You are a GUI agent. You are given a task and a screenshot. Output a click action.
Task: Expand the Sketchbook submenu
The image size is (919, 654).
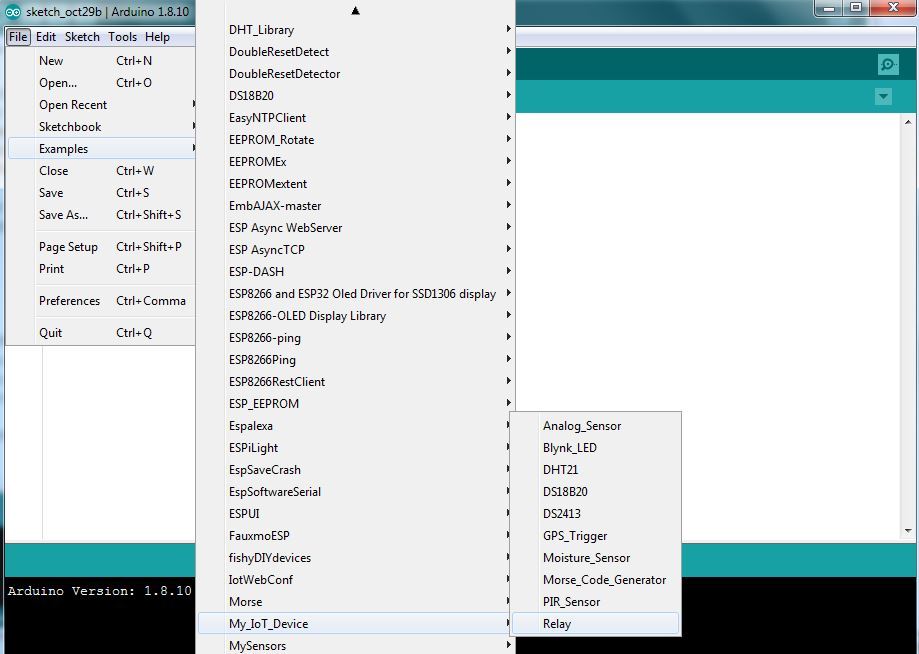[101, 127]
